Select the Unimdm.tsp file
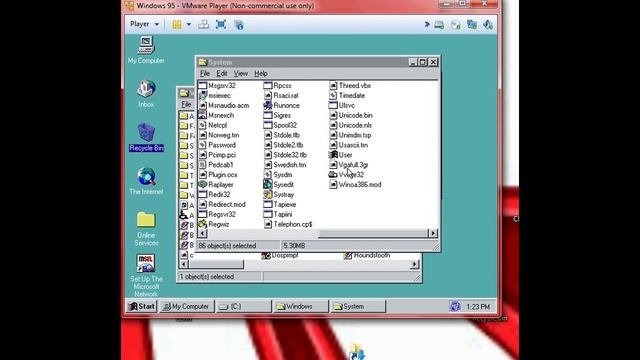The height and width of the screenshot is (360, 640). point(350,135)
